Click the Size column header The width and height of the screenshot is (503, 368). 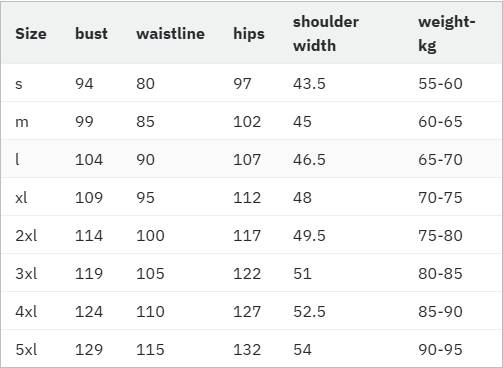click(x=31, y=34)
